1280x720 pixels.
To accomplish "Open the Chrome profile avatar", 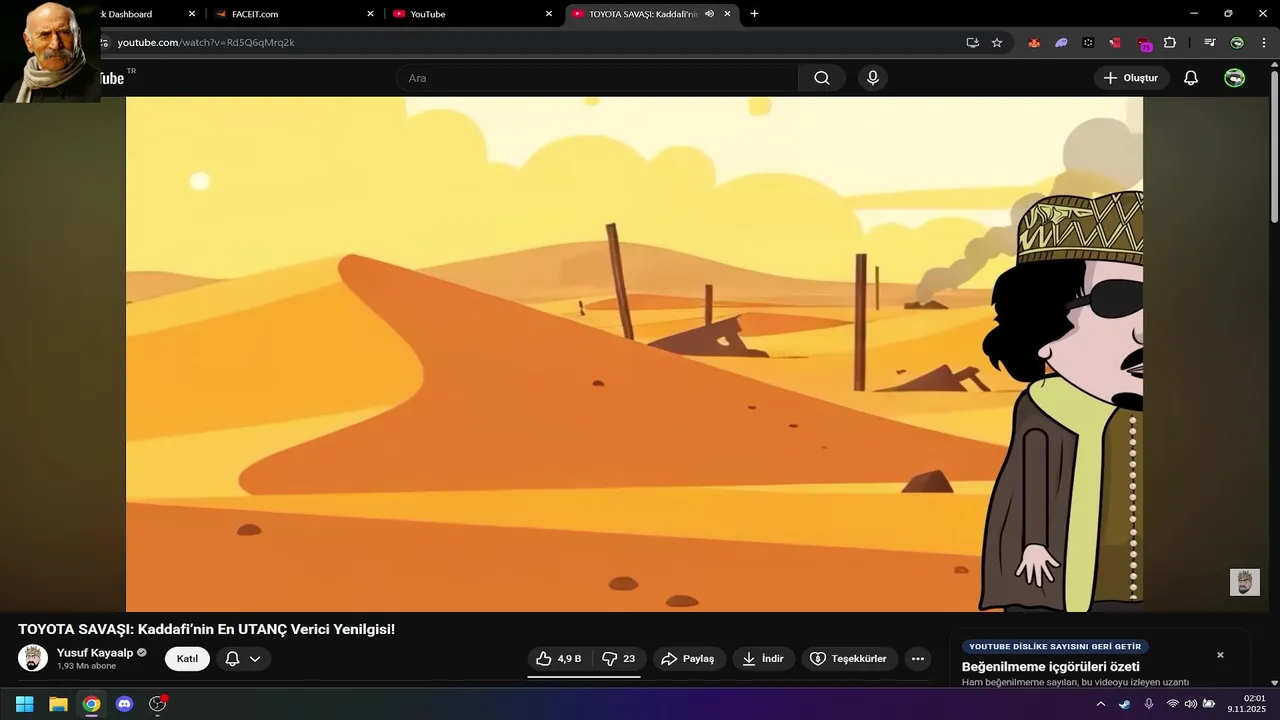I will [1237, 43].
